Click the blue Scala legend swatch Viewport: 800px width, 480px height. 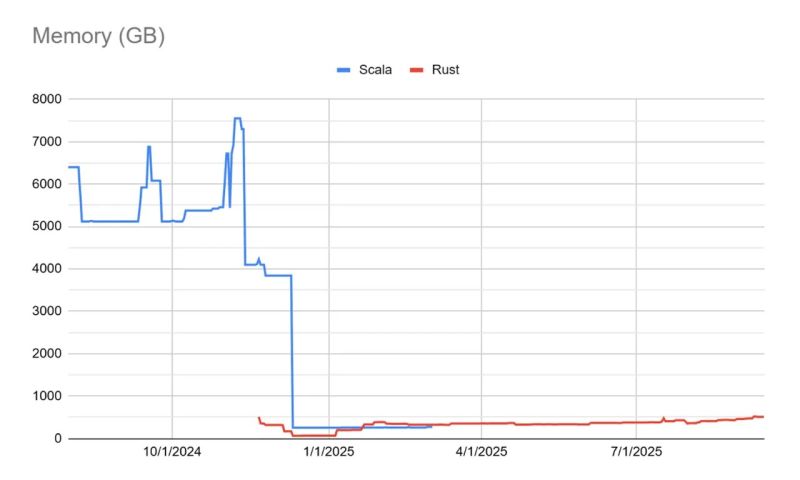[345, 70]
